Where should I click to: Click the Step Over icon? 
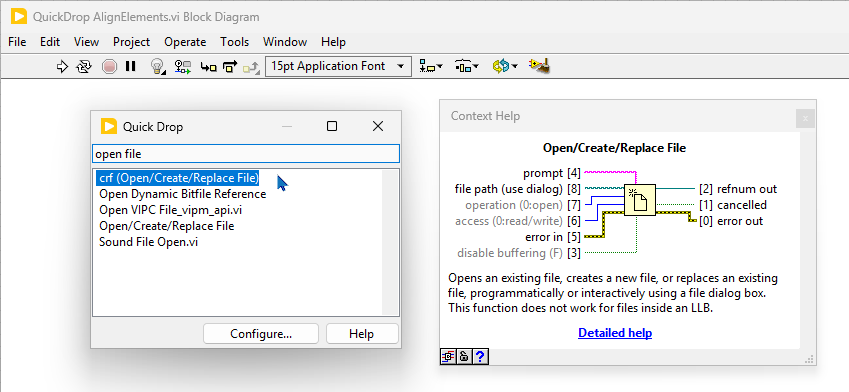231,67
